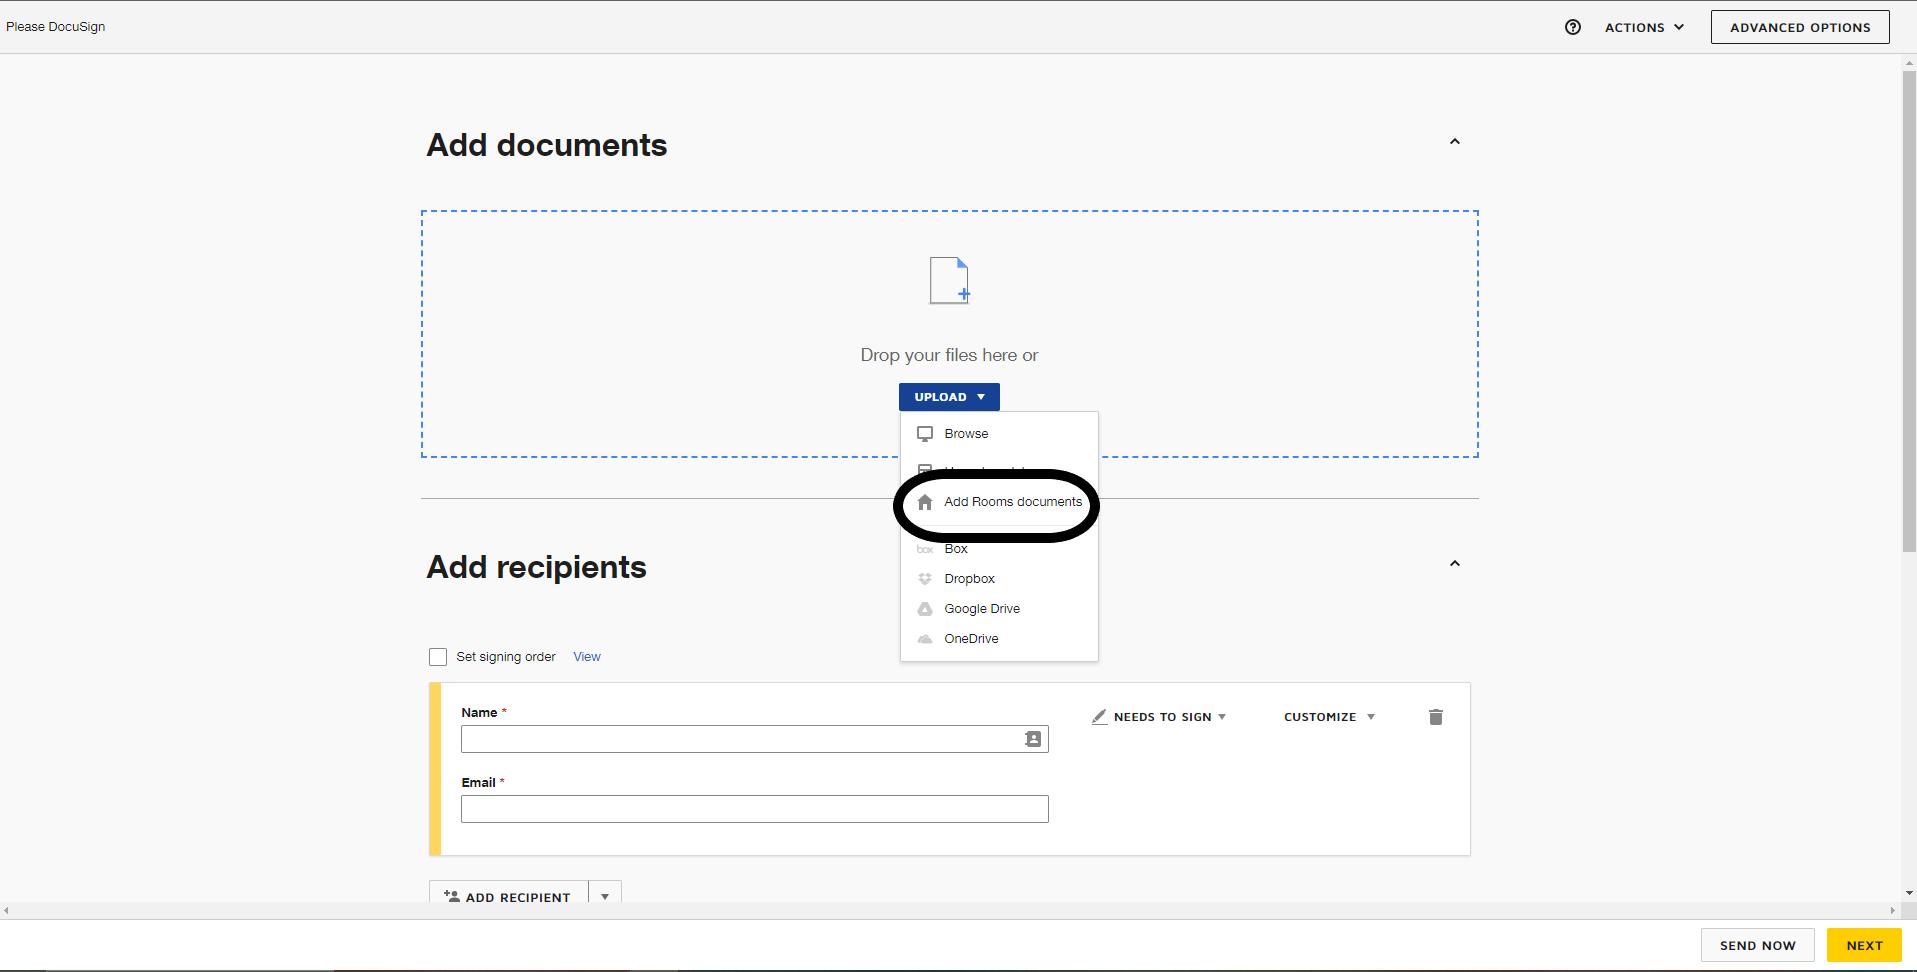
Task: Click the 'Drop your files here or' text
Action: point(949,355)
